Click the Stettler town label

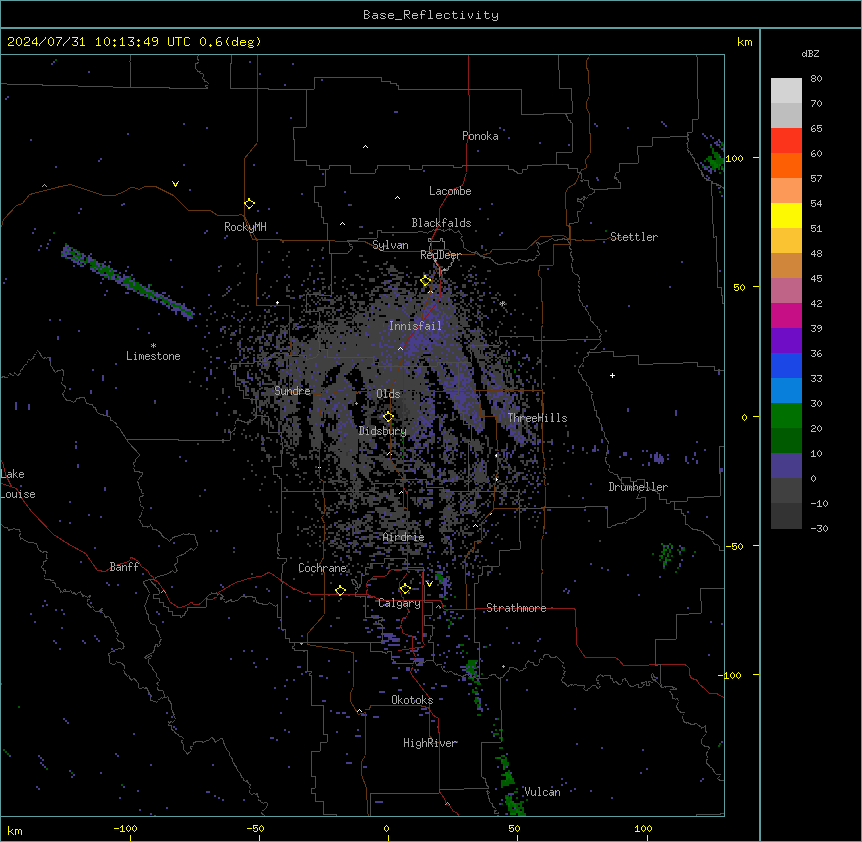(634, 237)
